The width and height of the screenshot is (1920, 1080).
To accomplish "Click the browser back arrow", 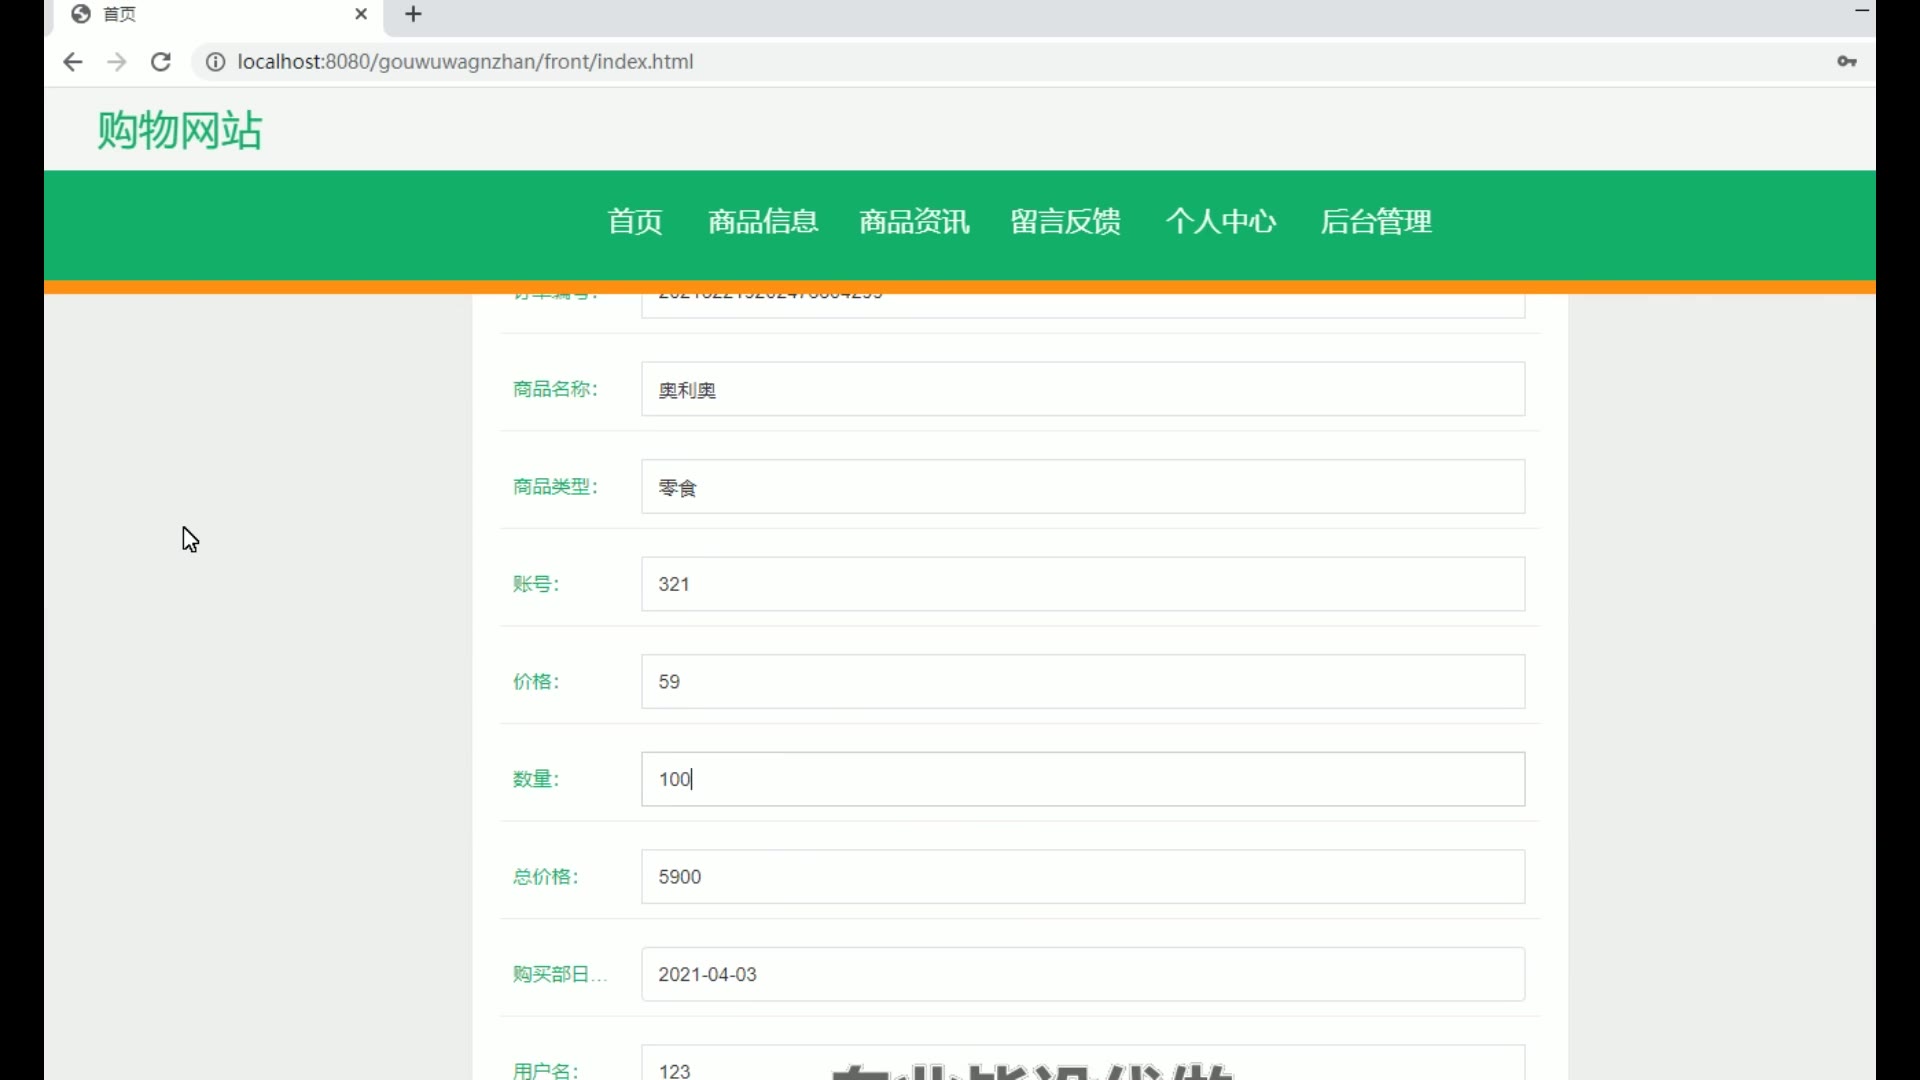I will click(x=72, y=62).
